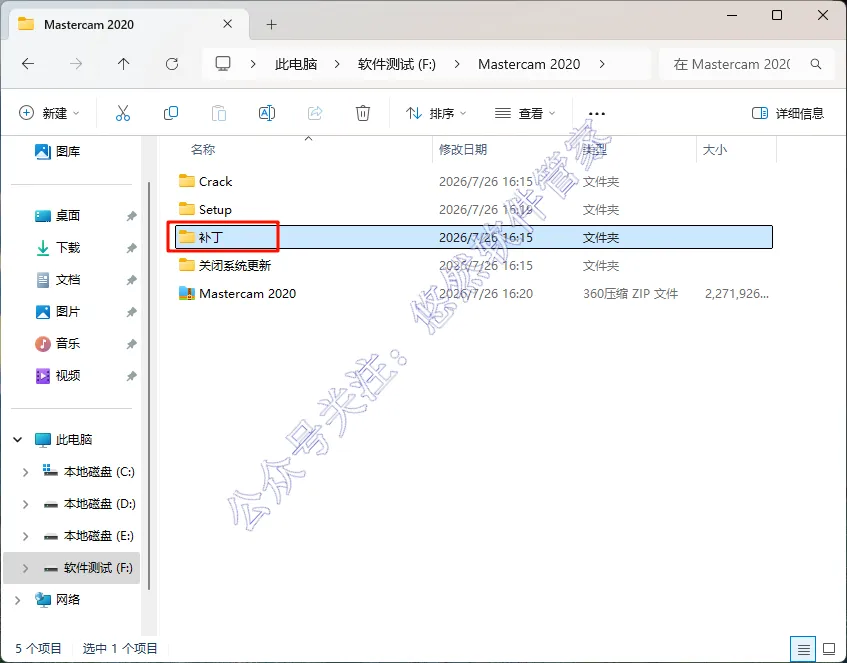Image resolution: width=847 pixels, height=663 pixels.
Task: Click chevron after Mastercam 2020 breadcrumb
Action: tap(602, 64)
